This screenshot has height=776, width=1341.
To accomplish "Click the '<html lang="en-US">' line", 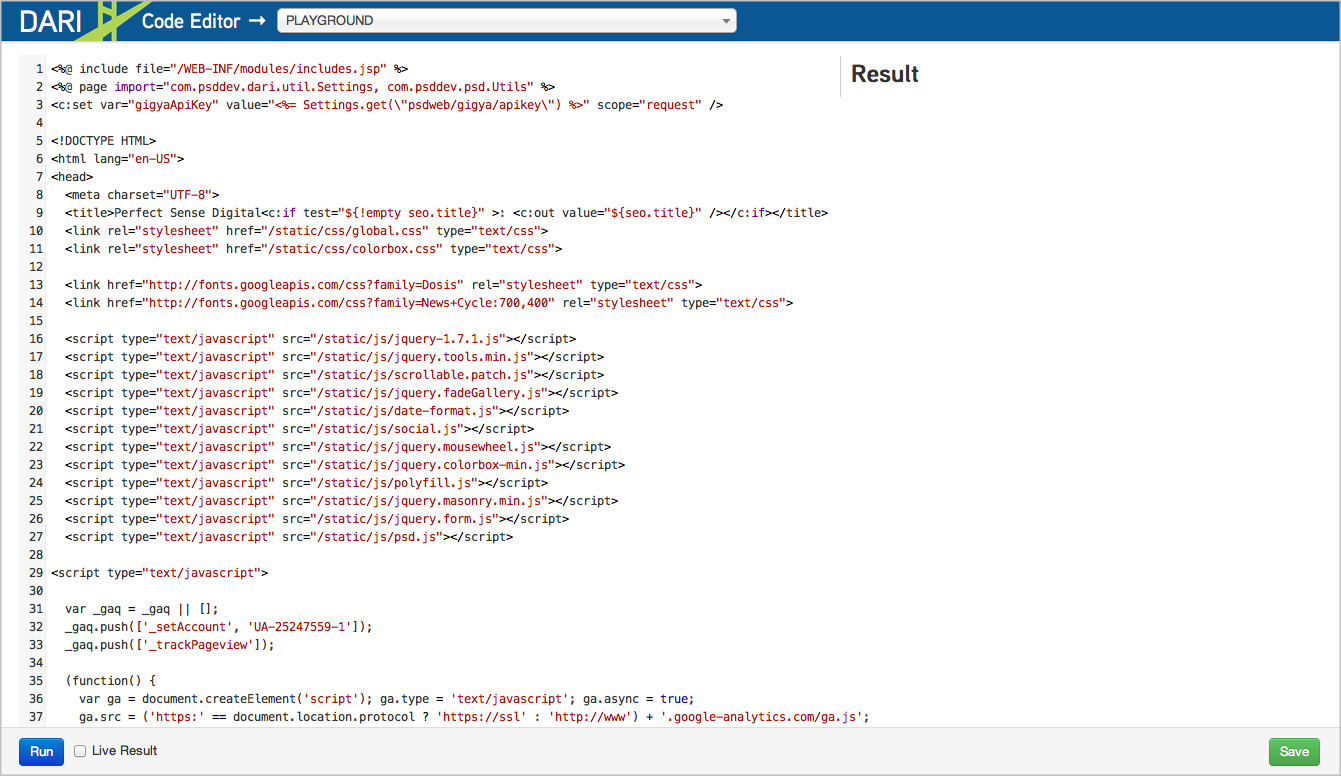I will [x=118, y=159].
